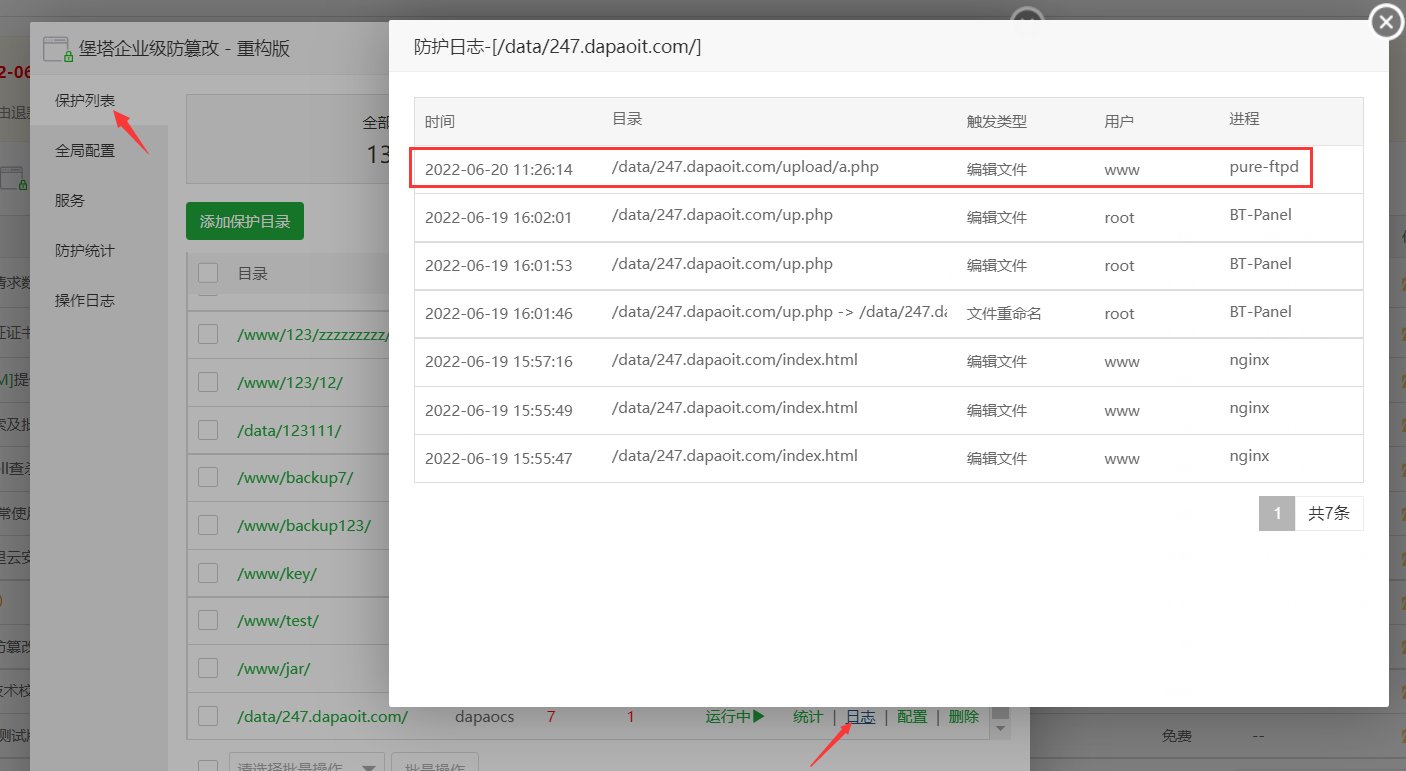Click the 防护日志 dialog title text
This screenshot has width=1406, height=771.
coord(558,47)
